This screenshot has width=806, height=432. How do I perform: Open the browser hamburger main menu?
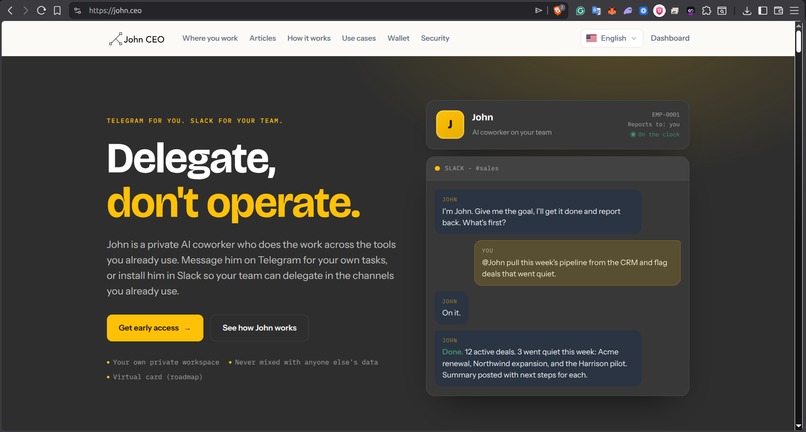click(x=795, y=10)
